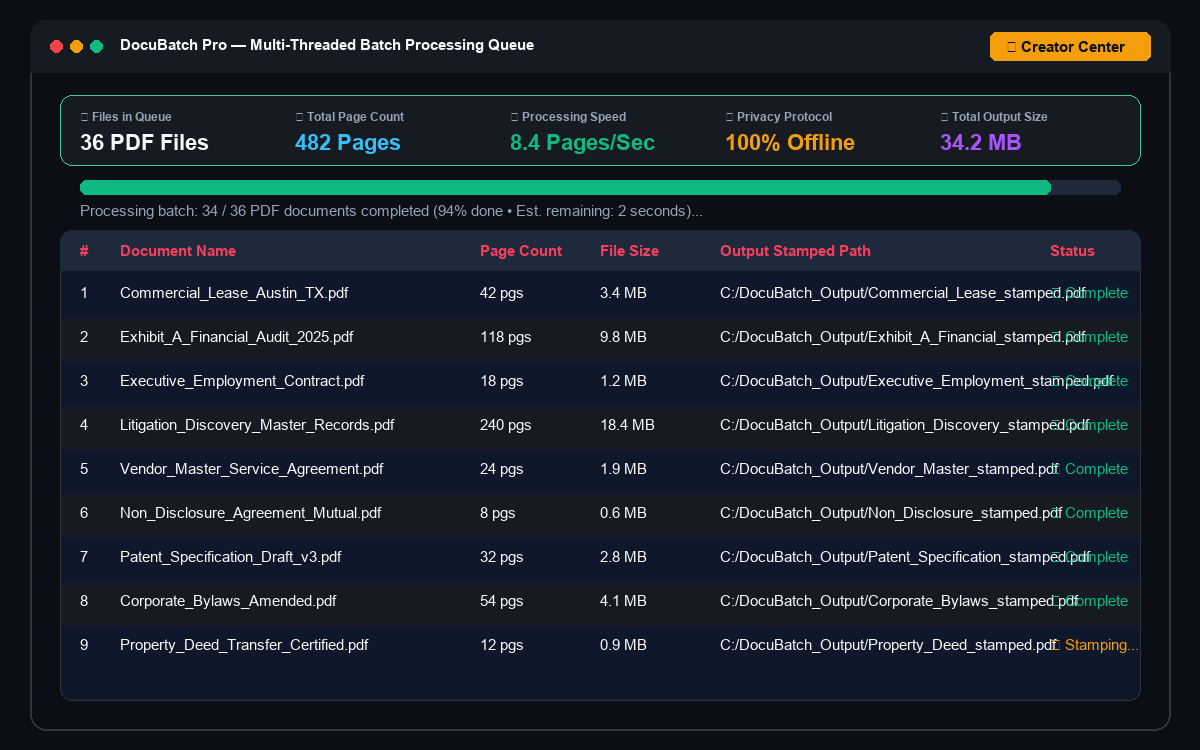Click the Processing Speed label
Screen dimensions: 1200x750
(x=568, y=117)
